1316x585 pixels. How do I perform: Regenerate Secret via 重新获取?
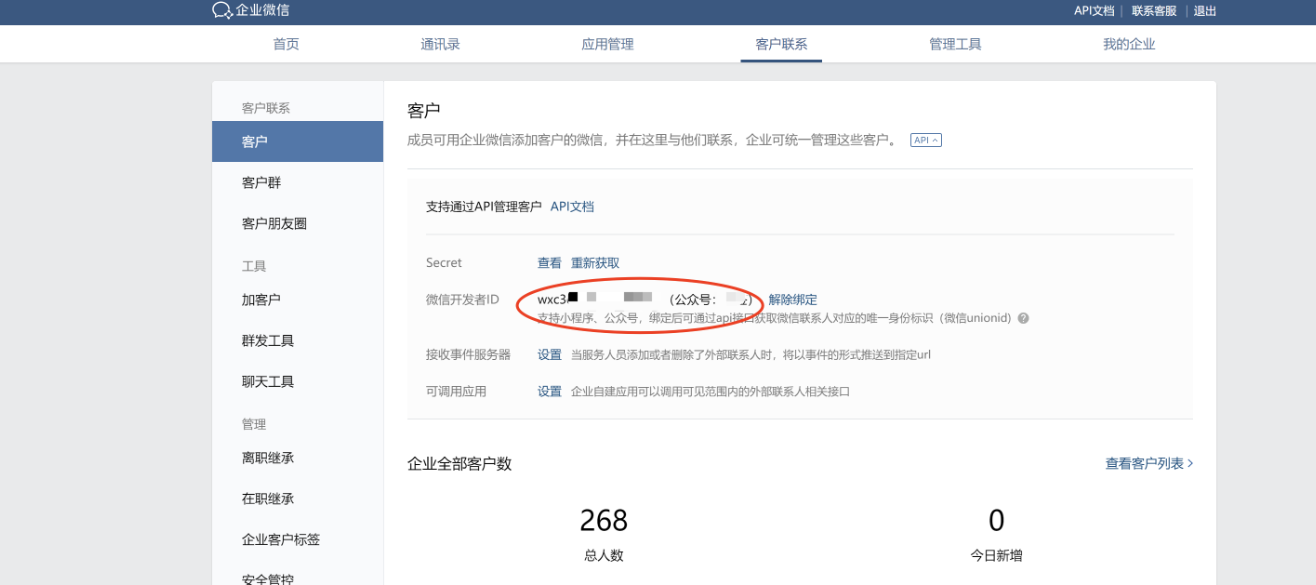(595, 263)
